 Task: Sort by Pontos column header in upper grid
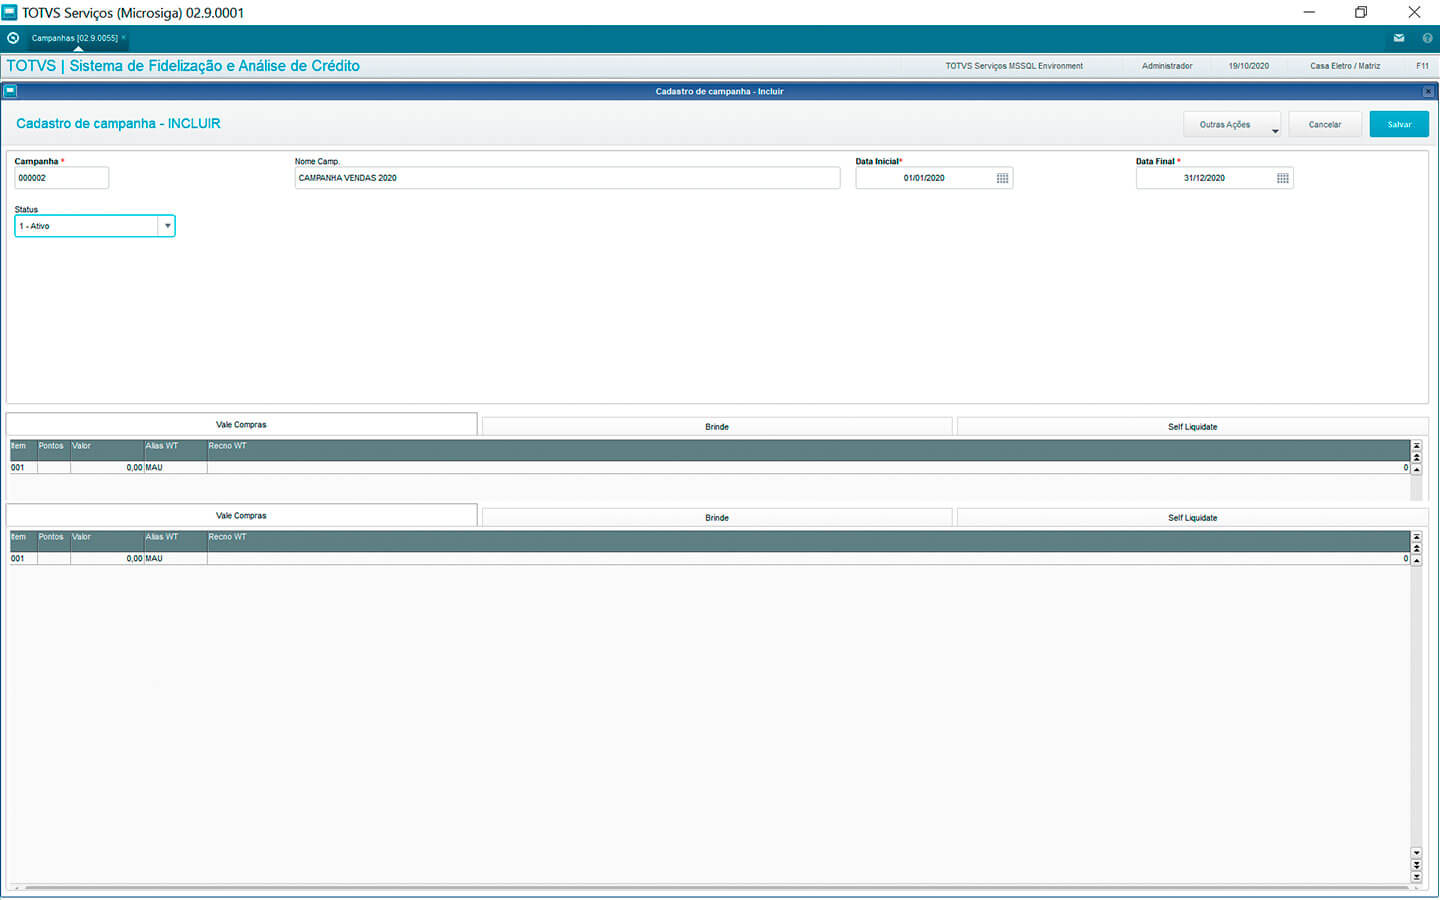click(x=52, y=446)
